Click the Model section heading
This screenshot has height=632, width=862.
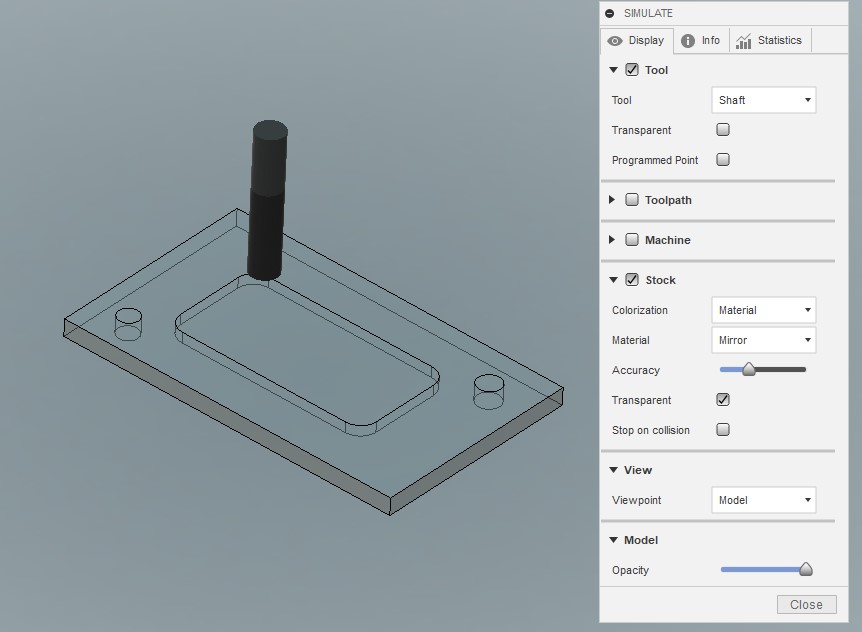pos(641,540)
